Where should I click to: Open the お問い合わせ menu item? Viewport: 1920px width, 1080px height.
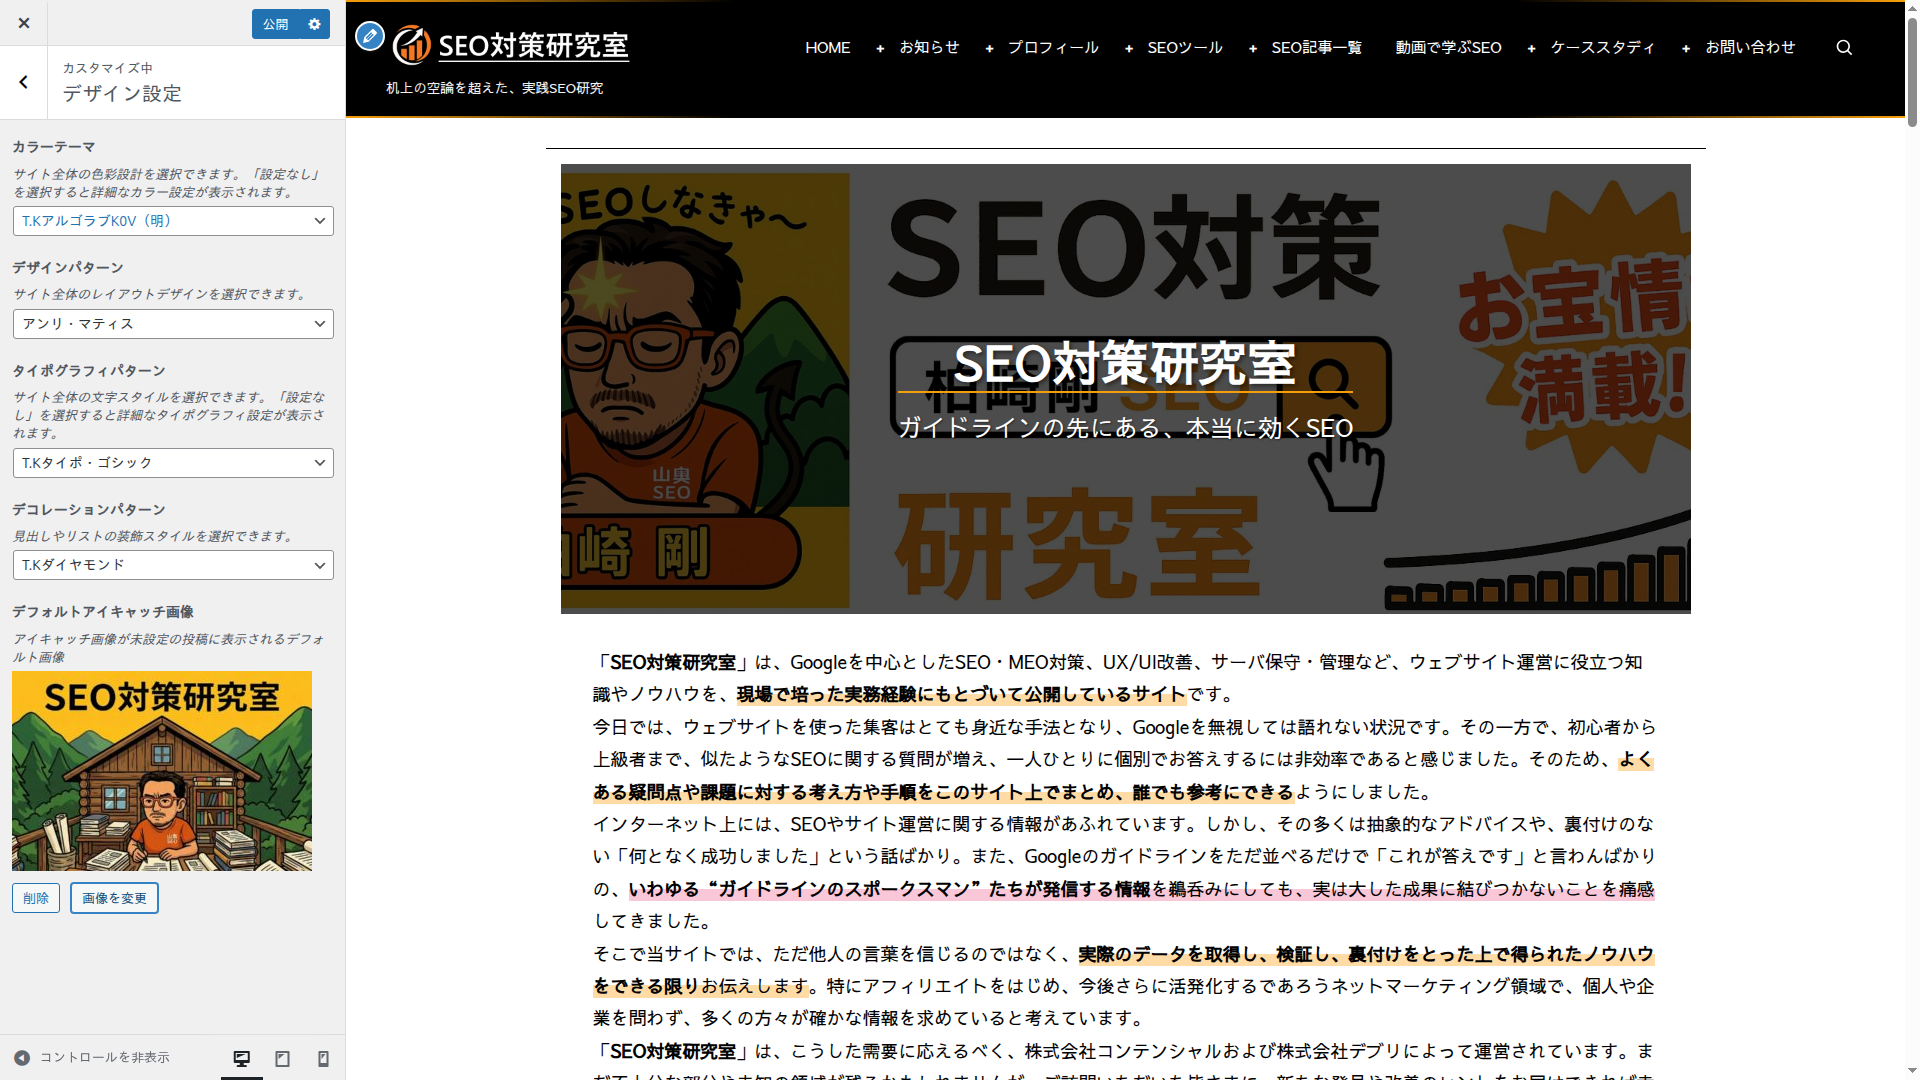click(1750, 47)
